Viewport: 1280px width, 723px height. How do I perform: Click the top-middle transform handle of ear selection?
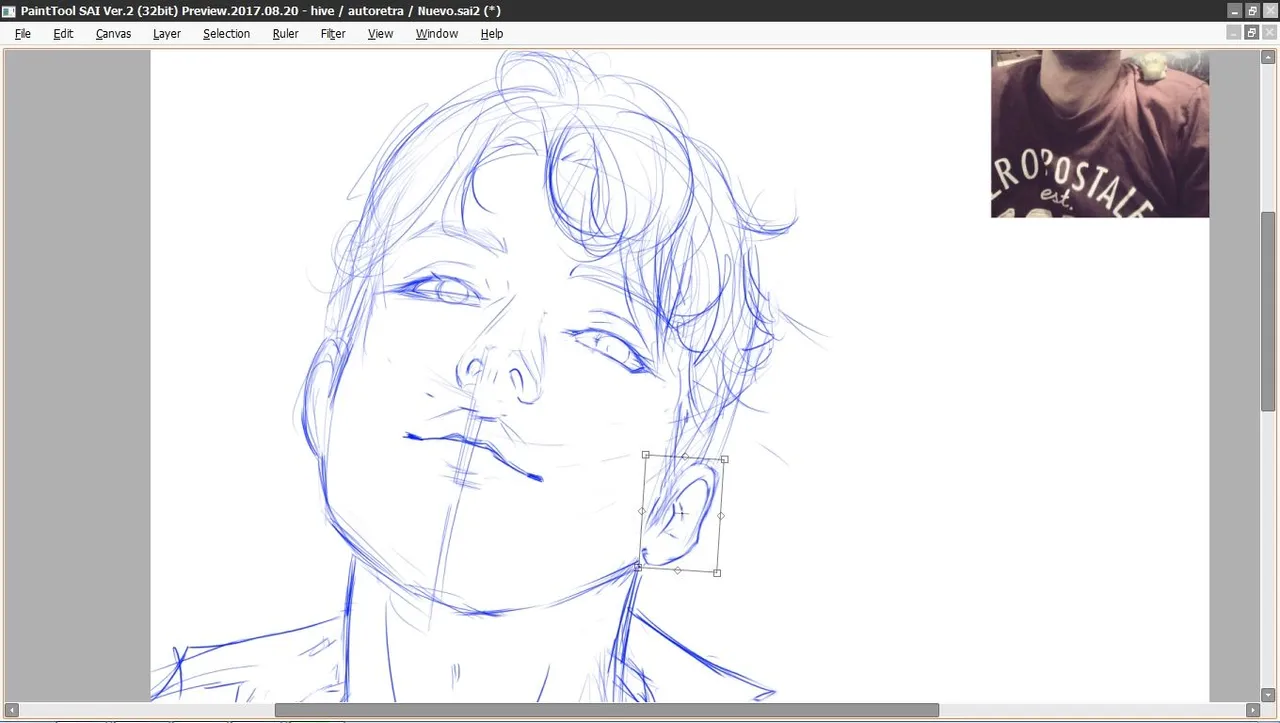click(x=685, y=456)
